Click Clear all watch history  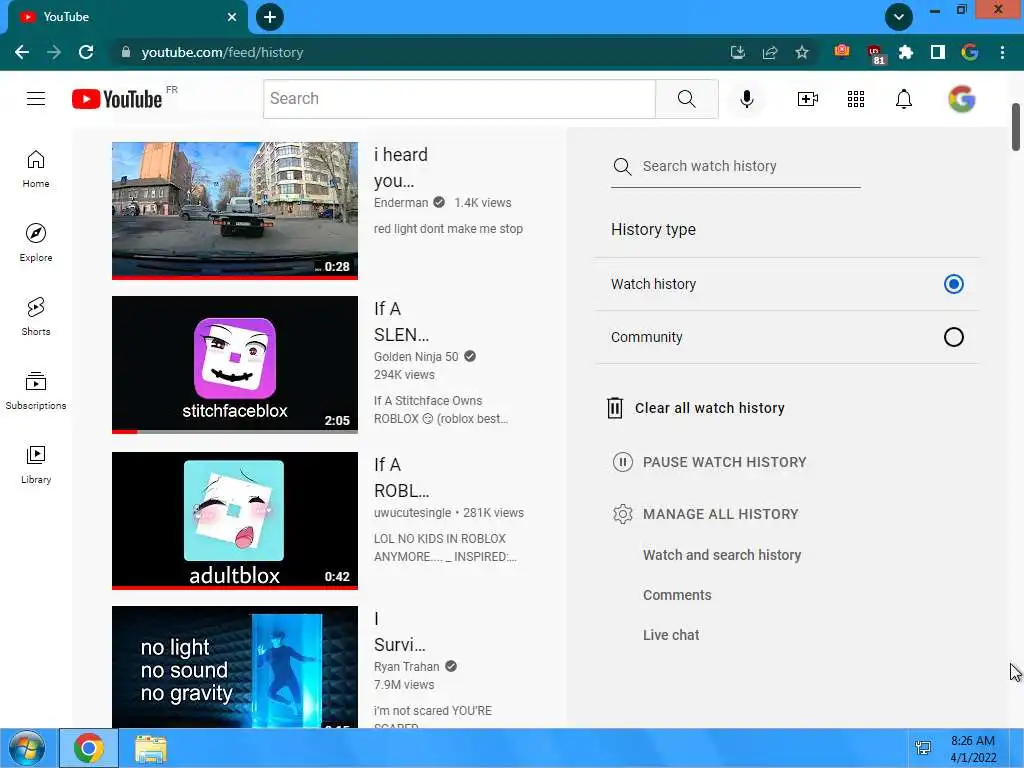pos(709,408)
